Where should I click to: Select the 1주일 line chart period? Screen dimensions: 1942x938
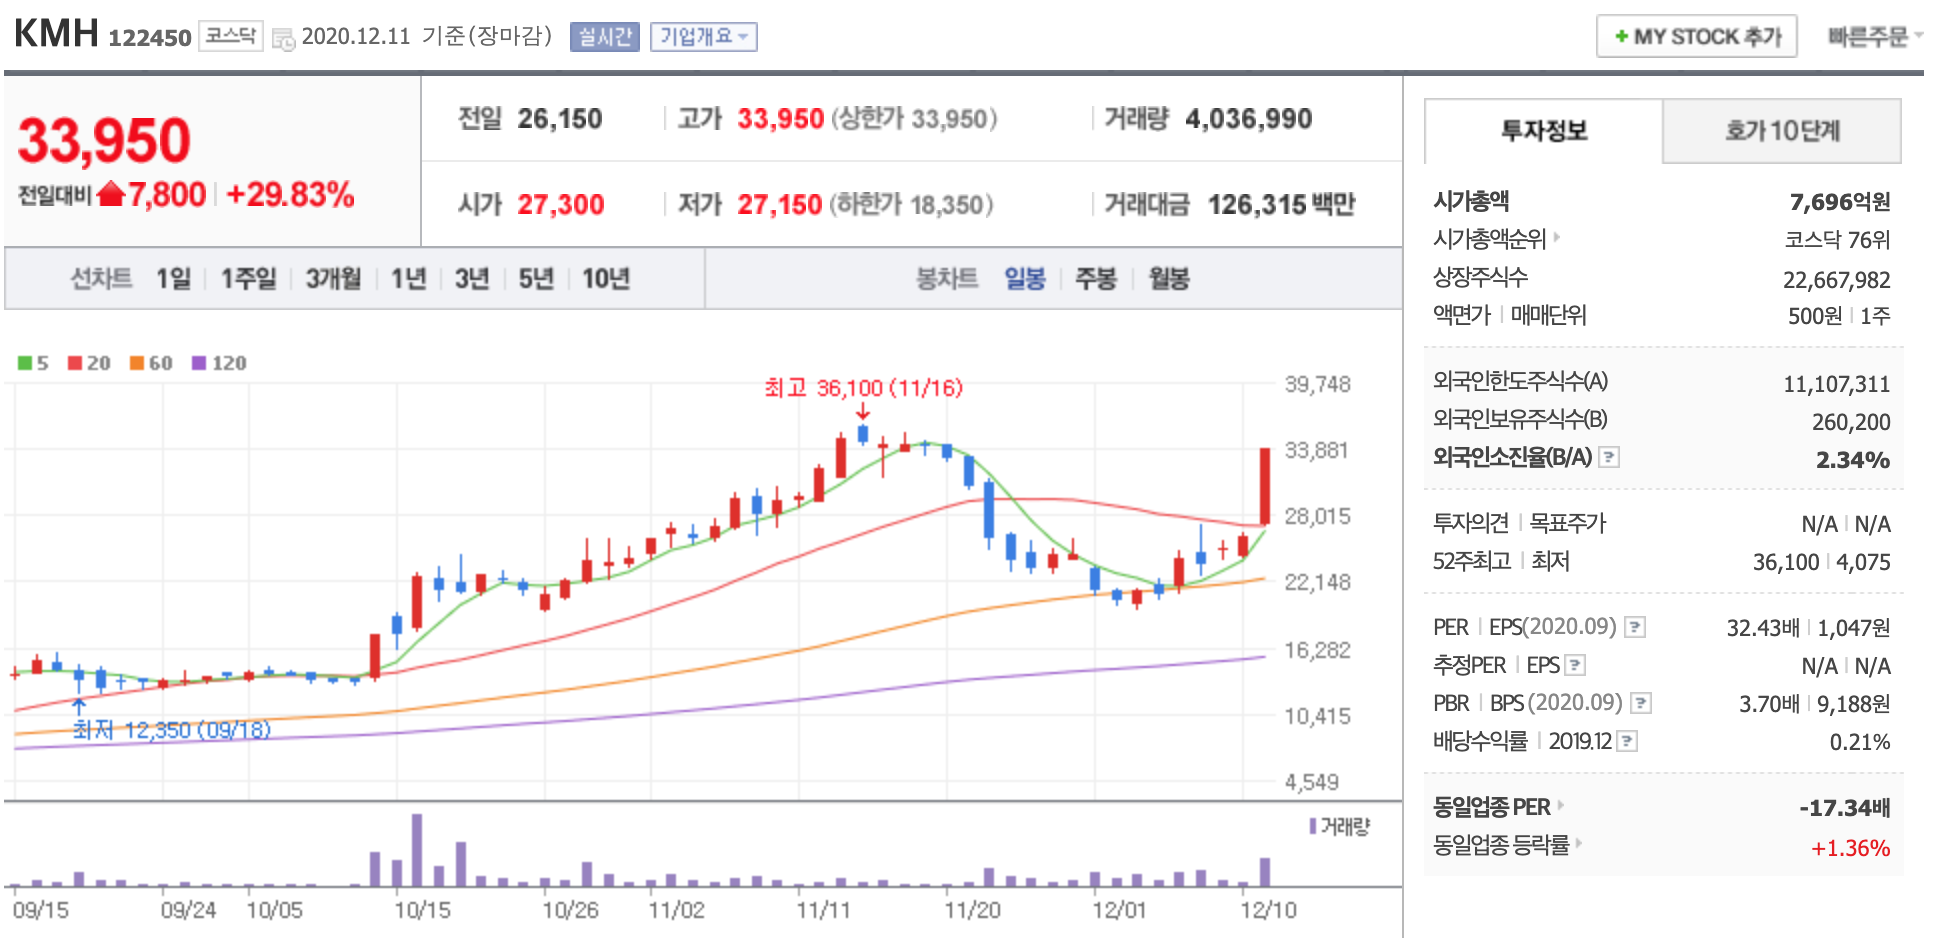coord(248,278)
